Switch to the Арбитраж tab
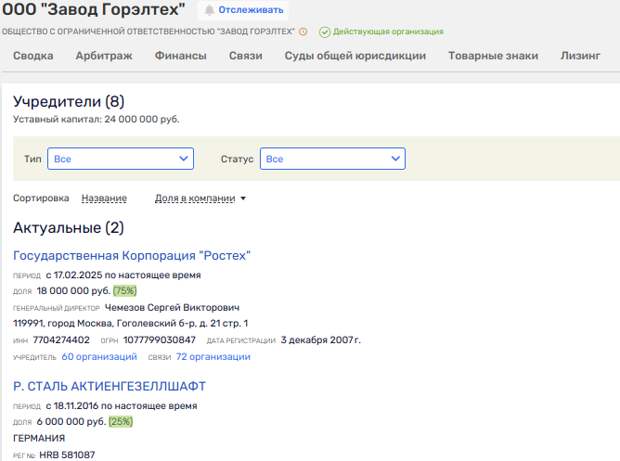Image resolution: width=620 pixels, height=461 pixels. point(104,56)
